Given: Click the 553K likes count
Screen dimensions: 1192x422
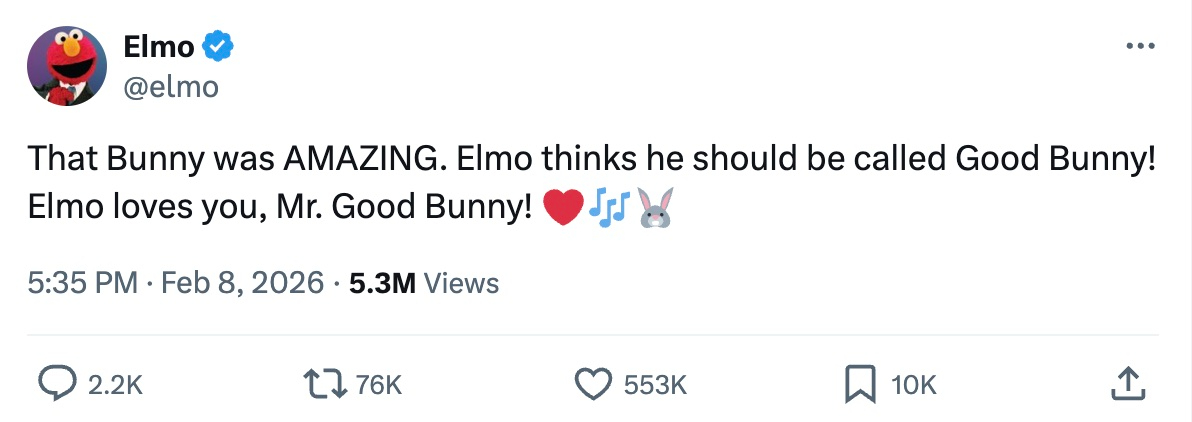Looking at the screenshot, I should [x=655, y=385].
